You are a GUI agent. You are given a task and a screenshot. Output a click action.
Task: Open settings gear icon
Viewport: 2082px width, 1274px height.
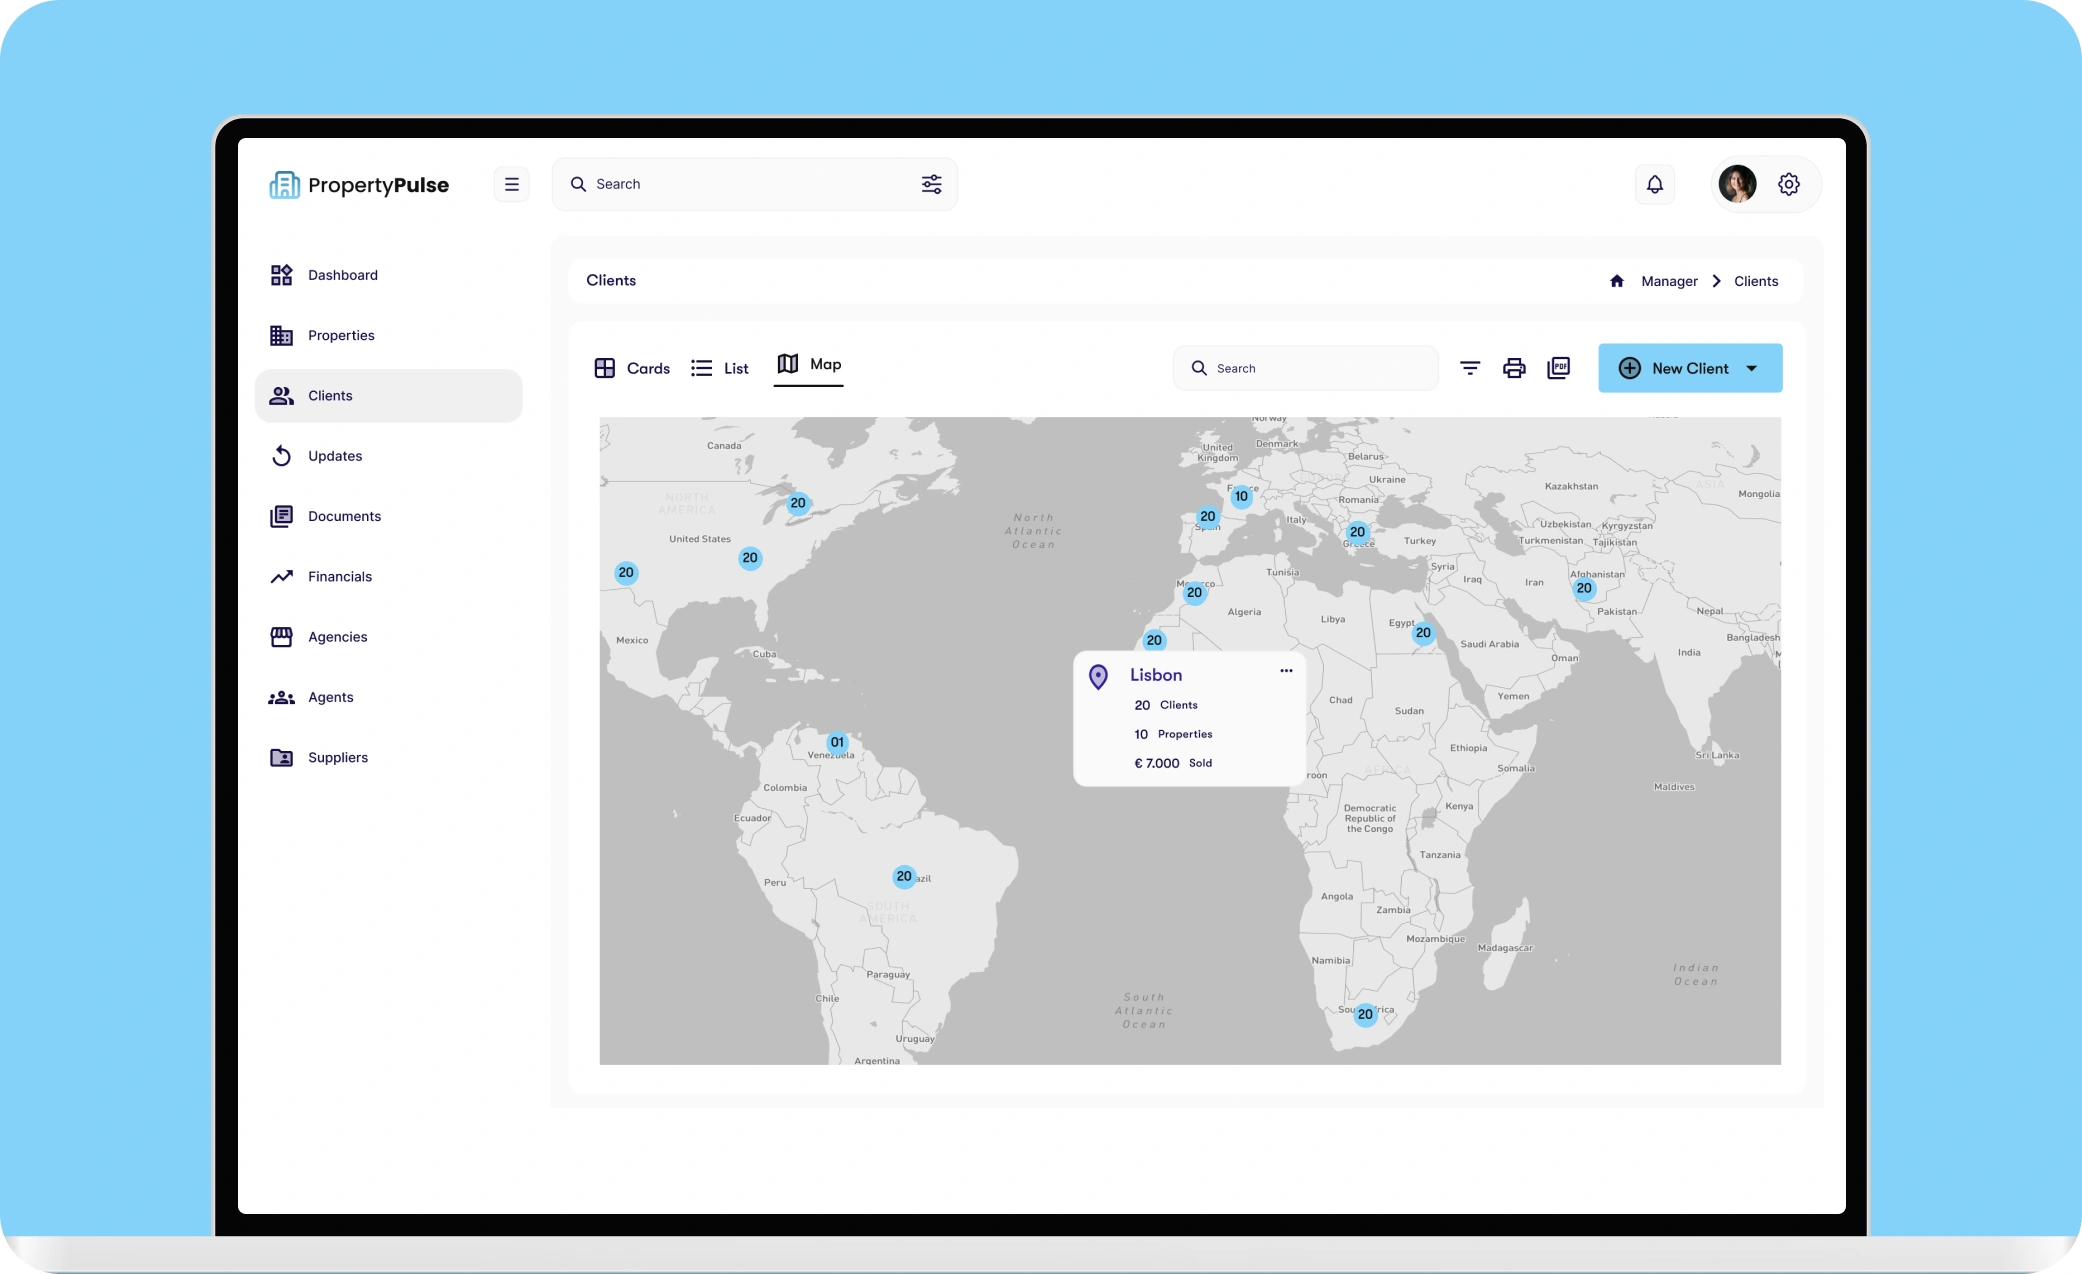click(x=1789, y=184)
